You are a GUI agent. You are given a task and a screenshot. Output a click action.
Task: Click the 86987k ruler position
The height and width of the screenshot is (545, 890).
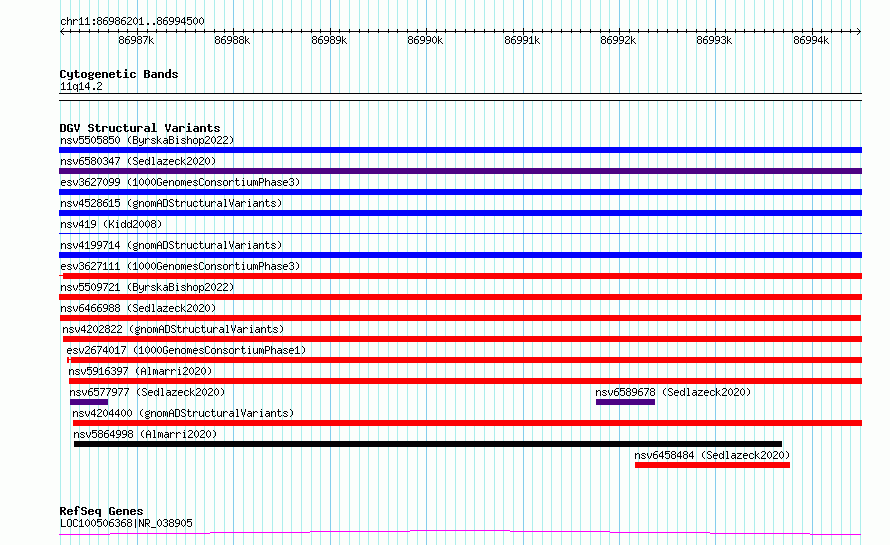coord(136,40)
